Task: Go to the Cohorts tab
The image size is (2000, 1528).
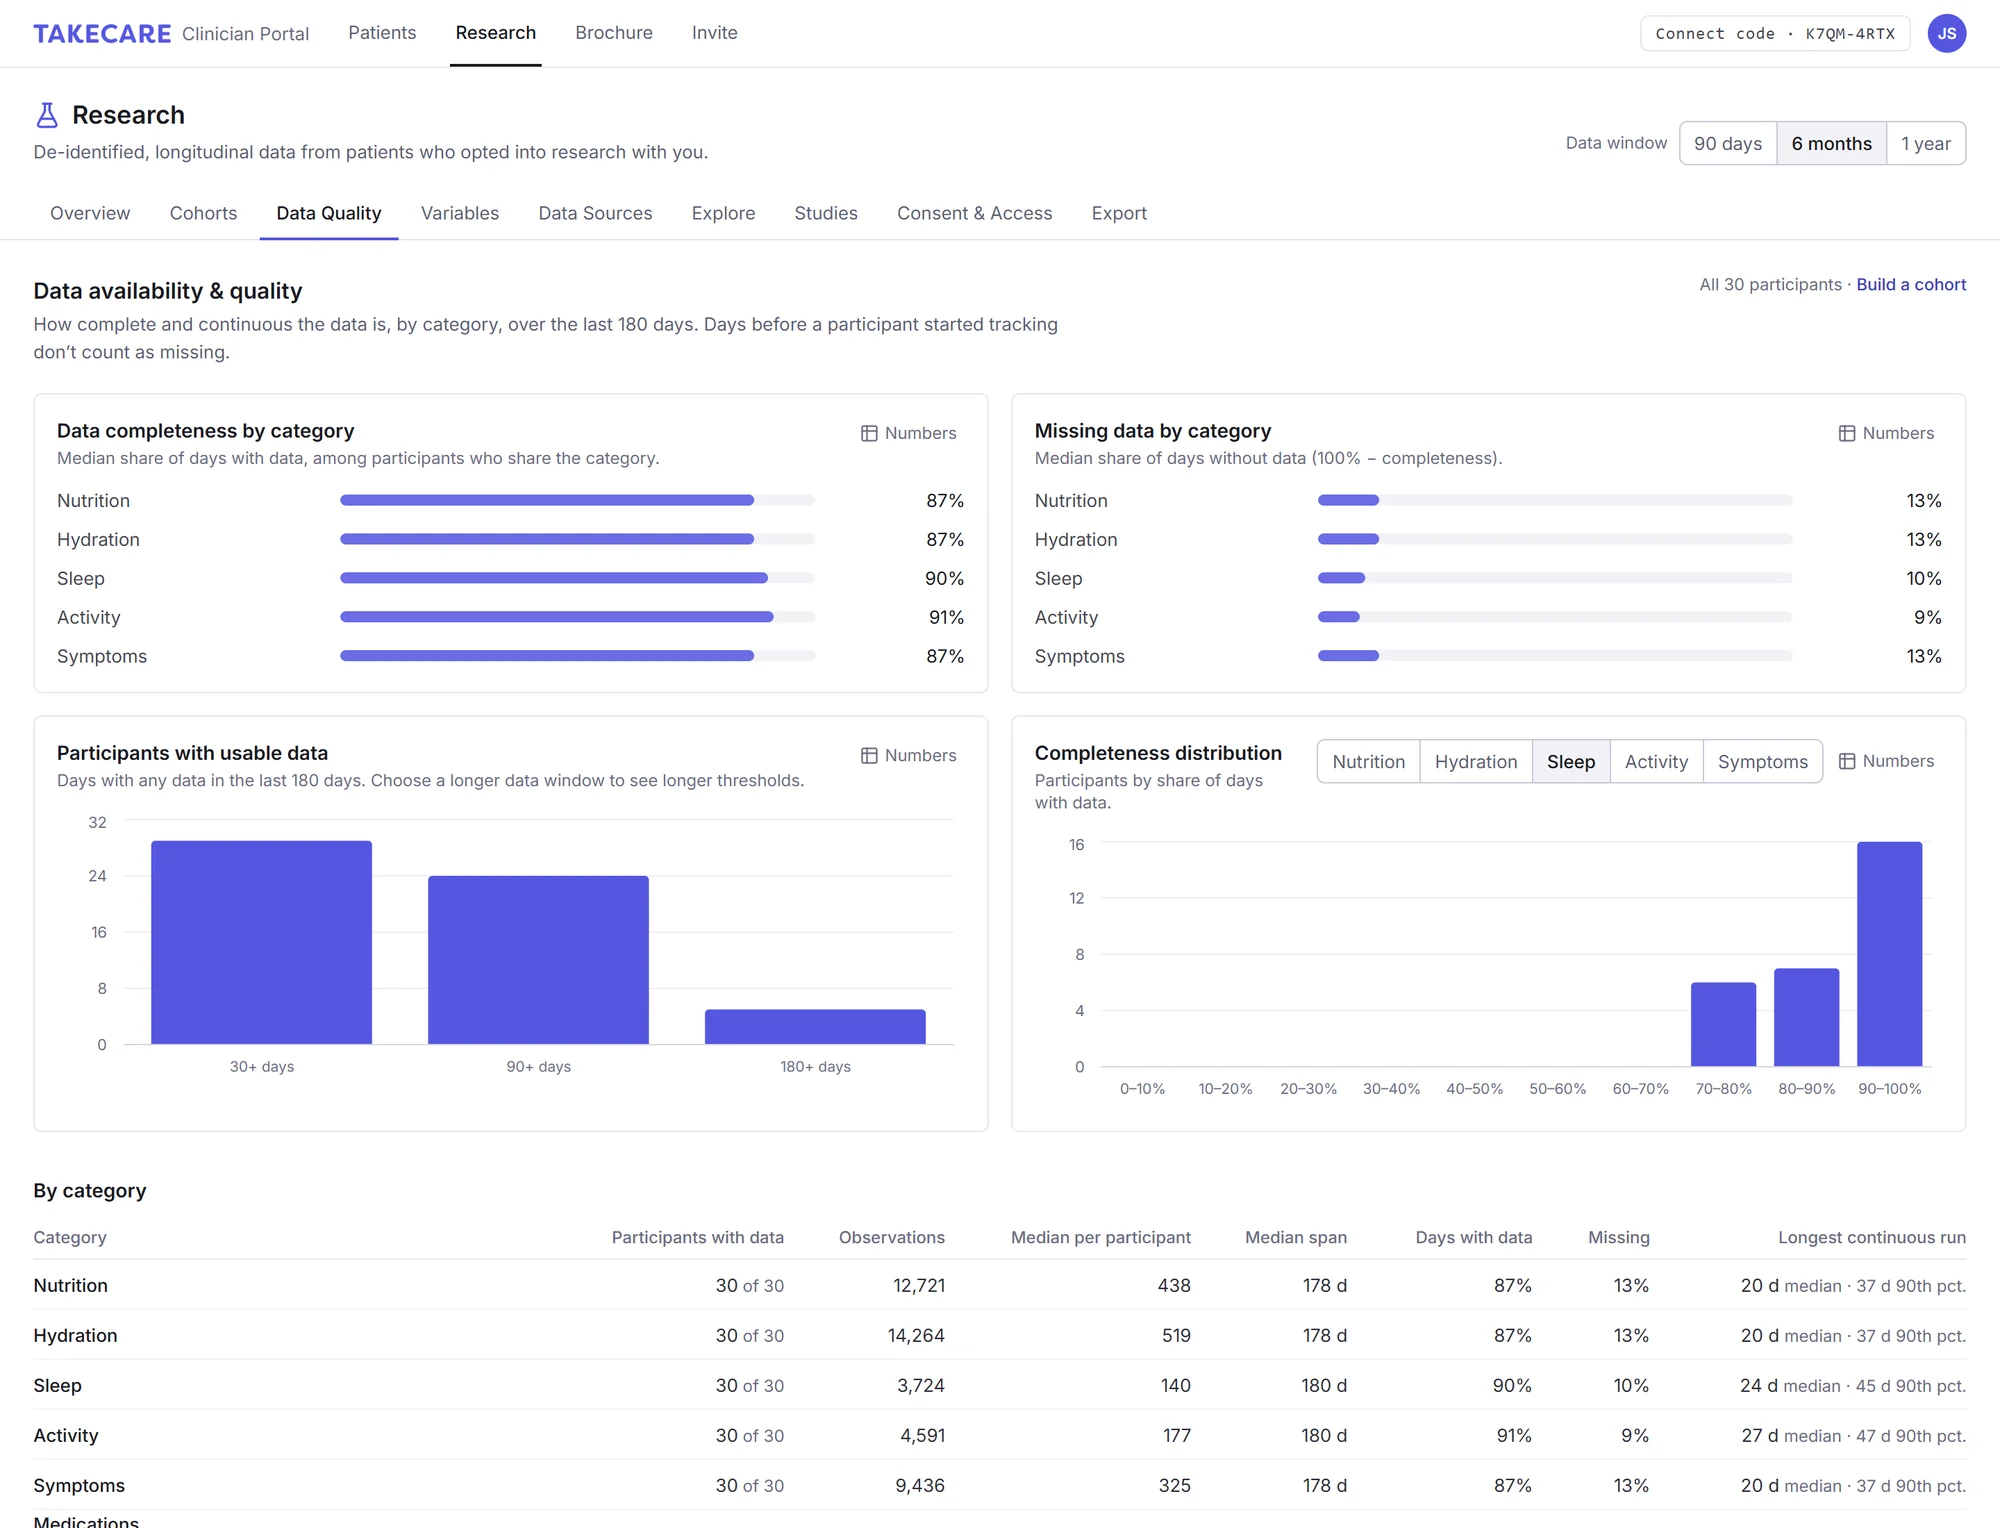Action: [203, 213]
